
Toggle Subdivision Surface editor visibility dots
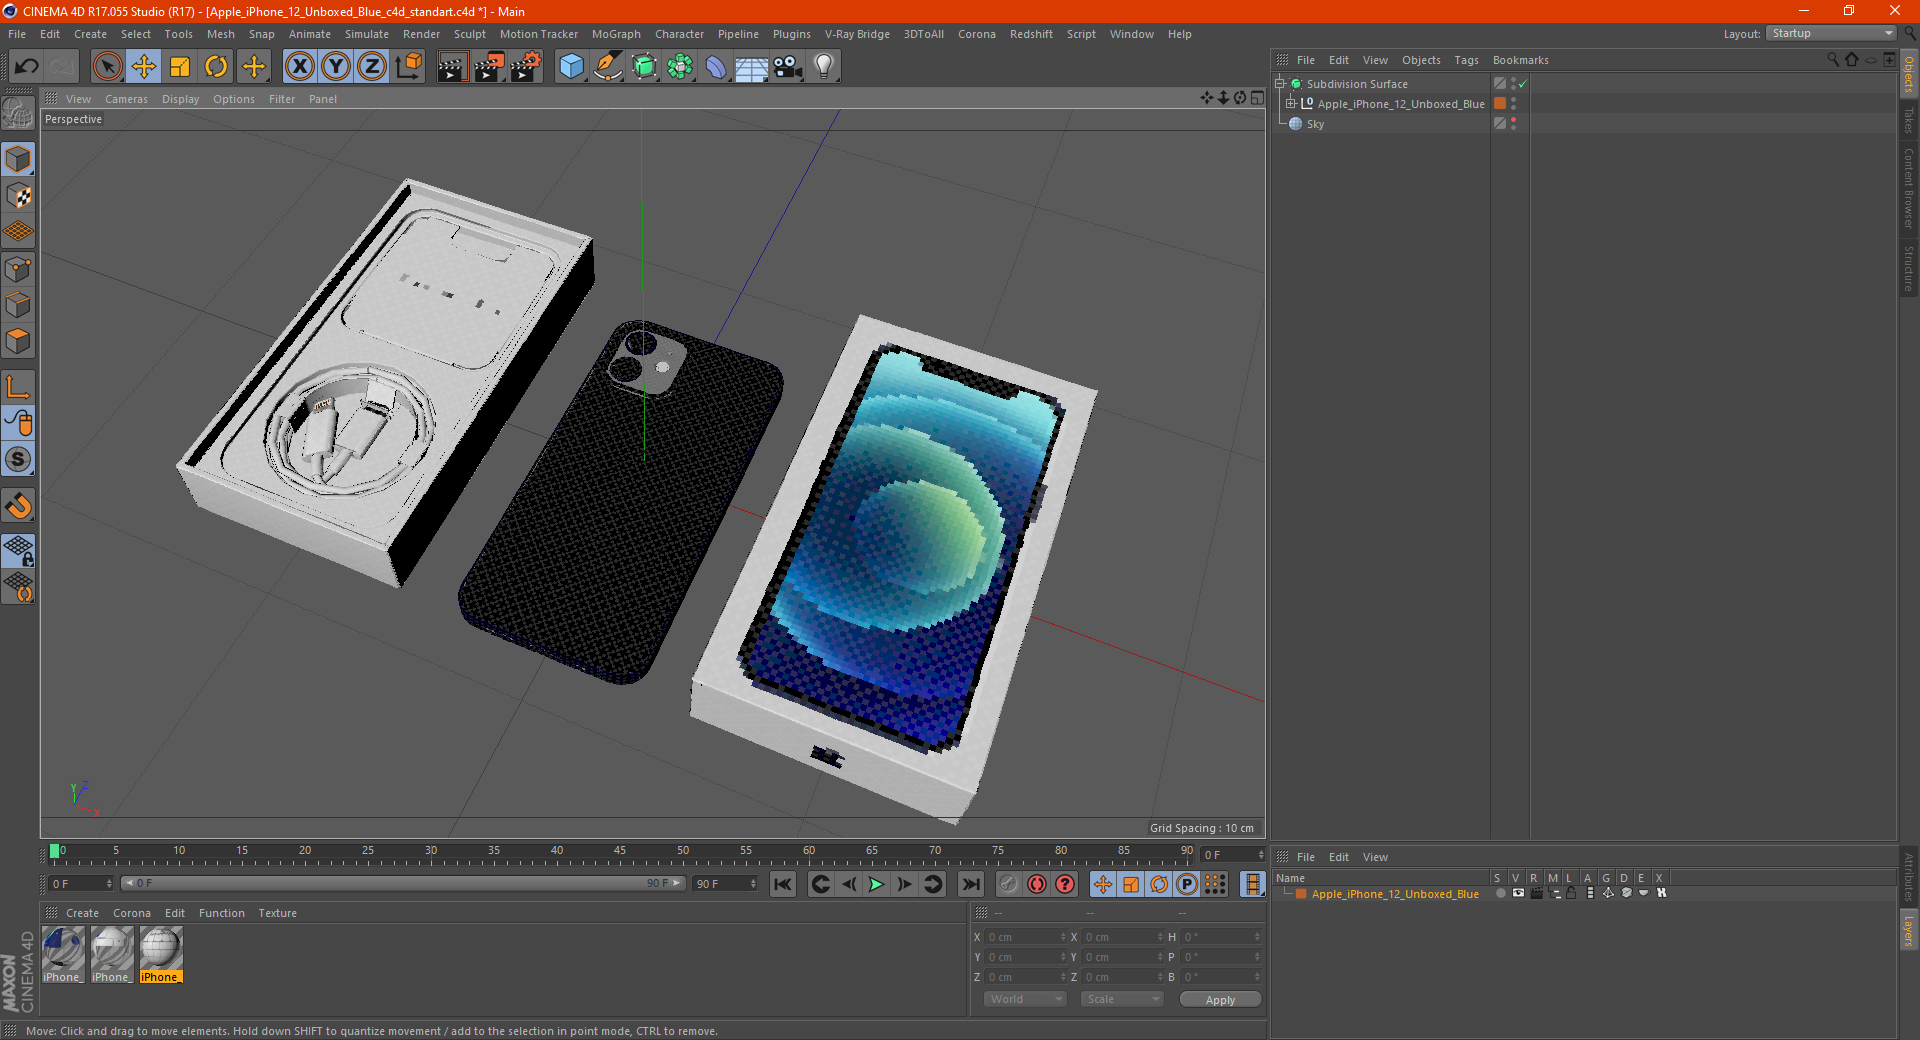(x=1513, y=84)
